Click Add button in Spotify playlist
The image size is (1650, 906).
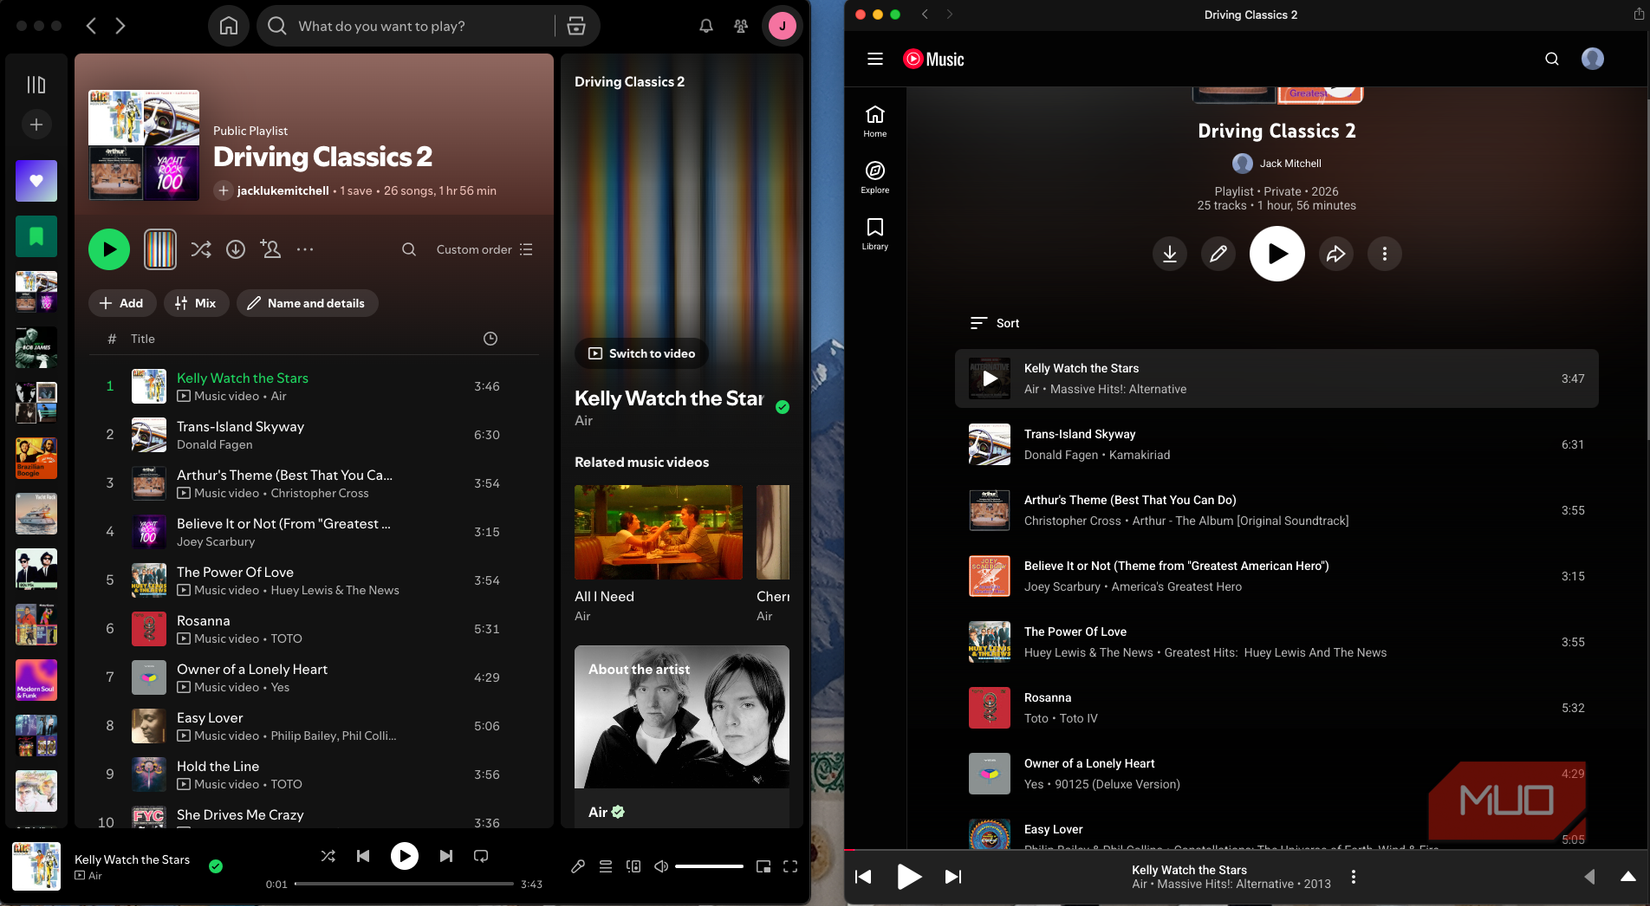(x=122, y=303)
